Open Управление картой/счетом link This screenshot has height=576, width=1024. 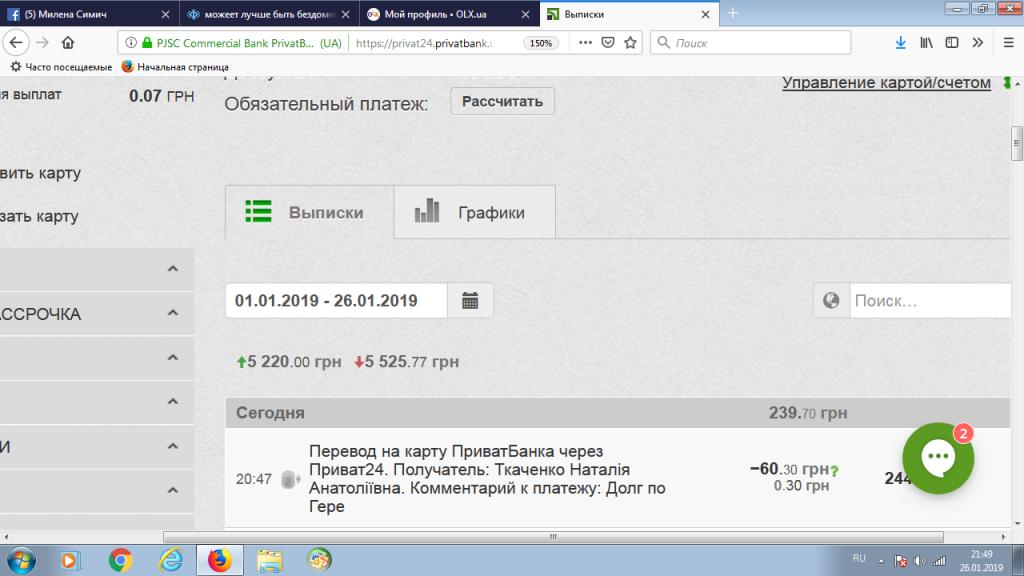[886, 83]
